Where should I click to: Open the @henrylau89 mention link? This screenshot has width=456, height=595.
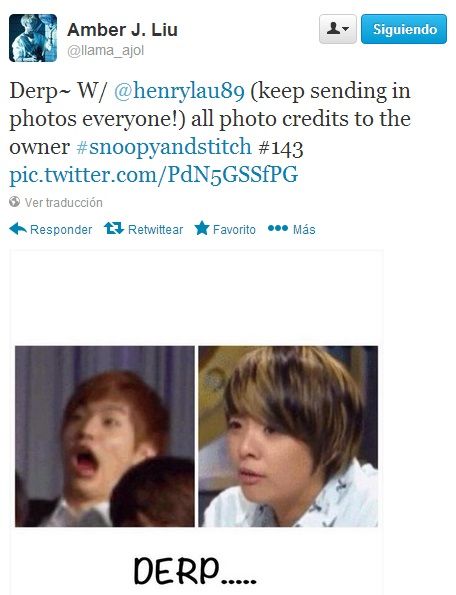[179, 91]
